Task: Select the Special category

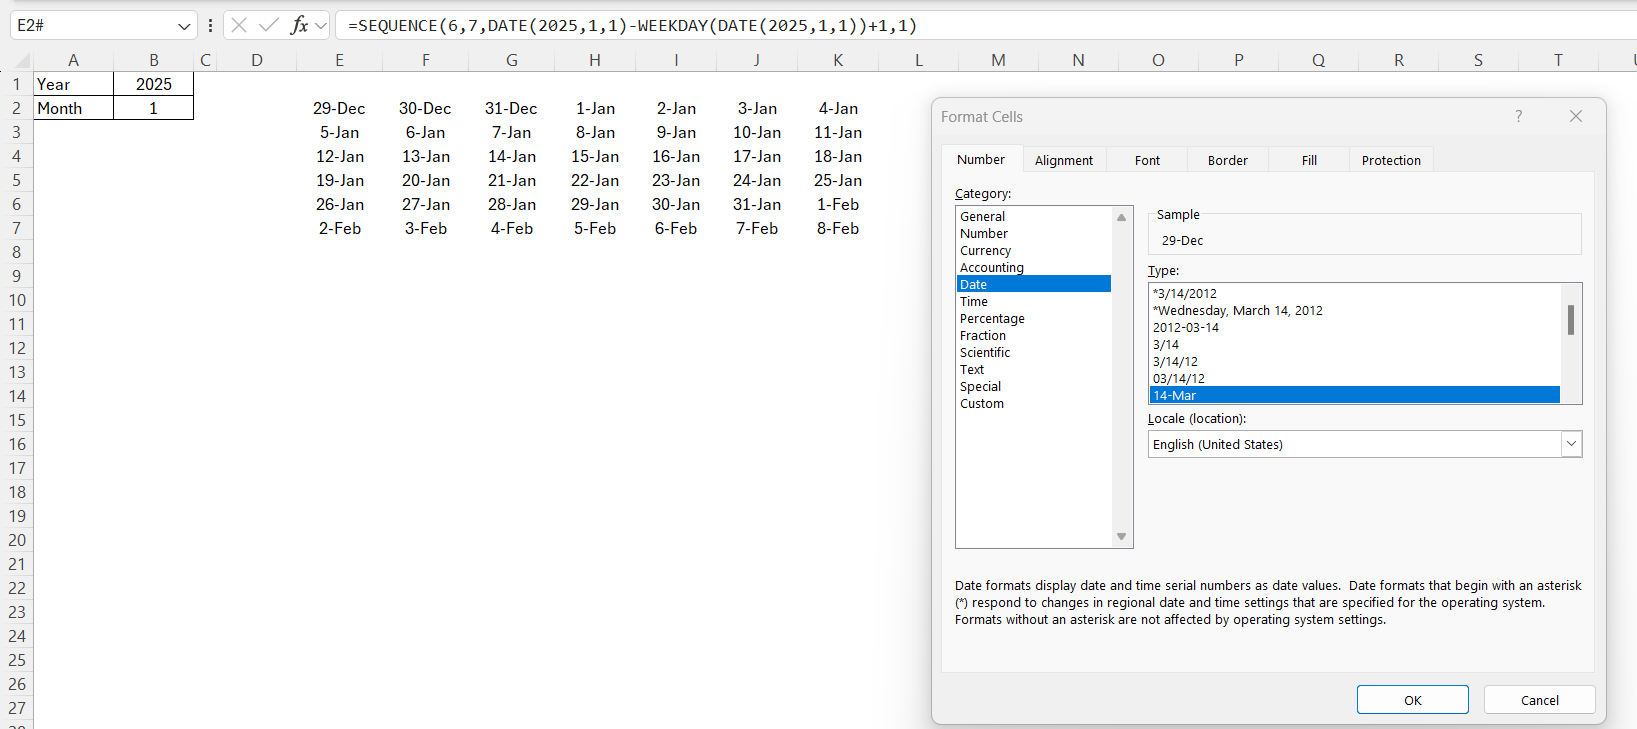Action: click(x=1033, y=386)
